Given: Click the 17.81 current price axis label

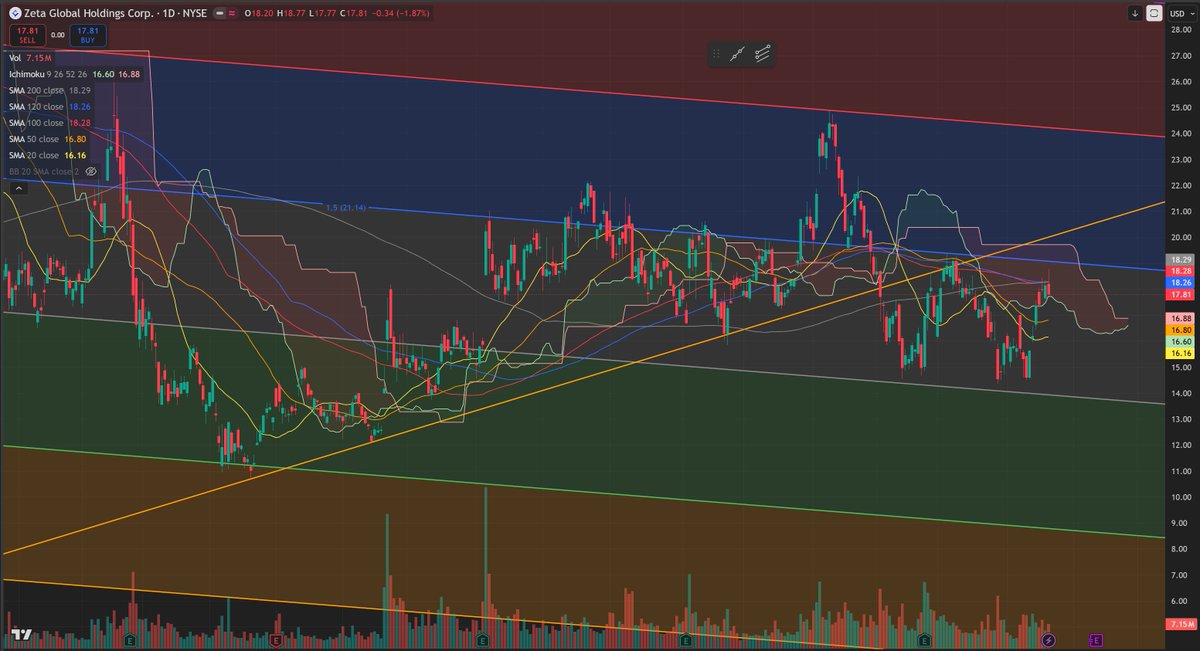Looking at the screenshot, I should [1181, 295].
